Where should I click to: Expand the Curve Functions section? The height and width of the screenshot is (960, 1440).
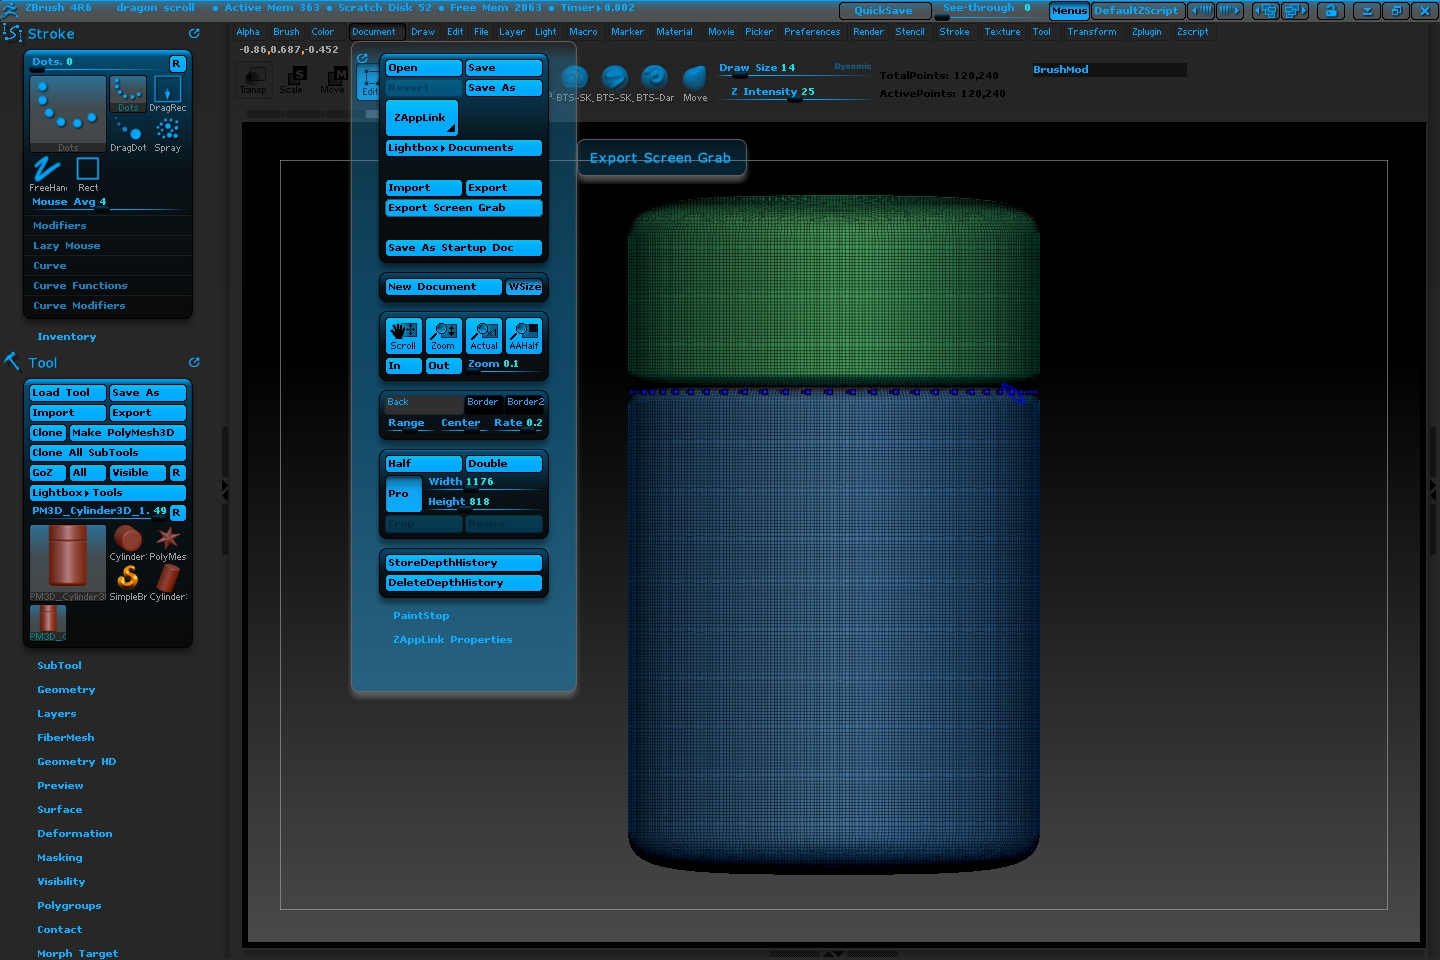click(x=80, y=285)
